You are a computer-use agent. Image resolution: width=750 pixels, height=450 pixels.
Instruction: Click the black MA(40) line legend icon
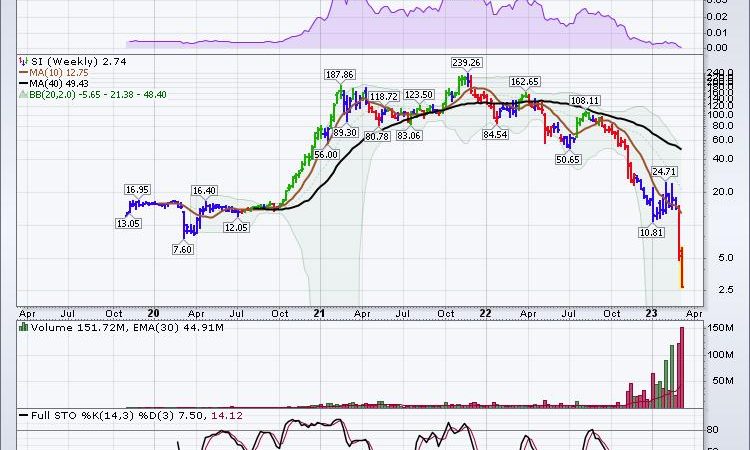pyautogui.click(x=23, y=84)
